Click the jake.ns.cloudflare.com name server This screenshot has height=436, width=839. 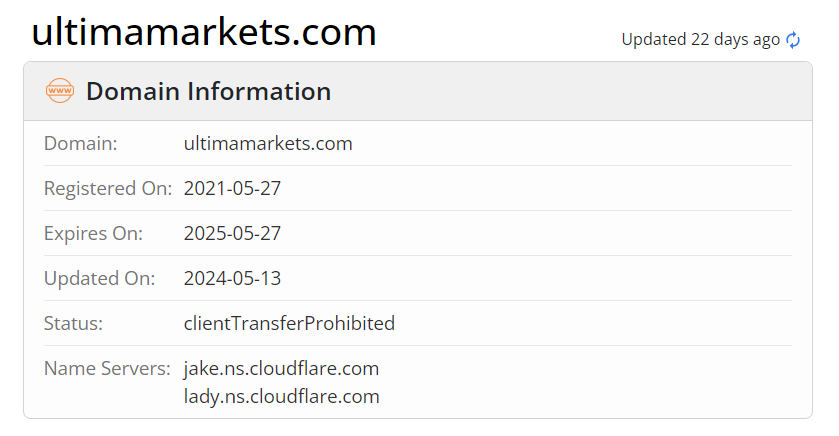(281, 368)
